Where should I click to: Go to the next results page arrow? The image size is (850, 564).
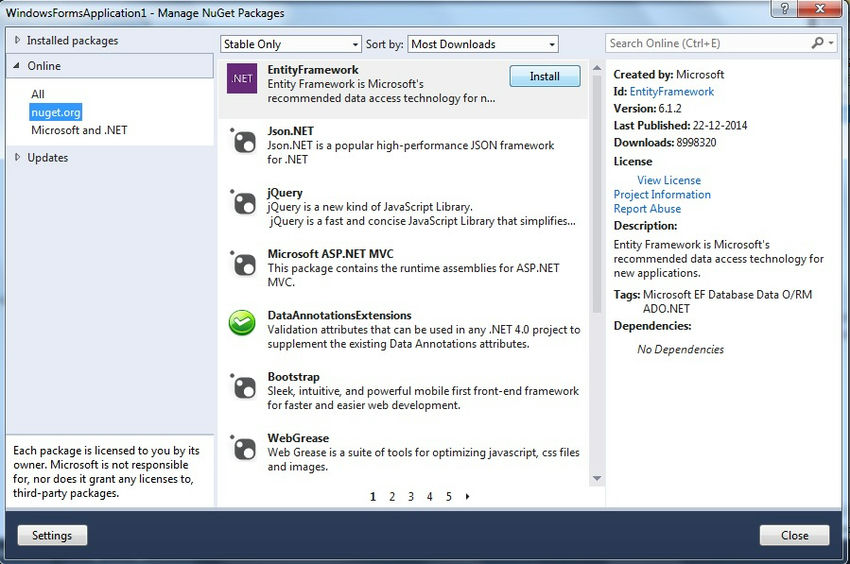pyautogui.click(x=467, y=496)
